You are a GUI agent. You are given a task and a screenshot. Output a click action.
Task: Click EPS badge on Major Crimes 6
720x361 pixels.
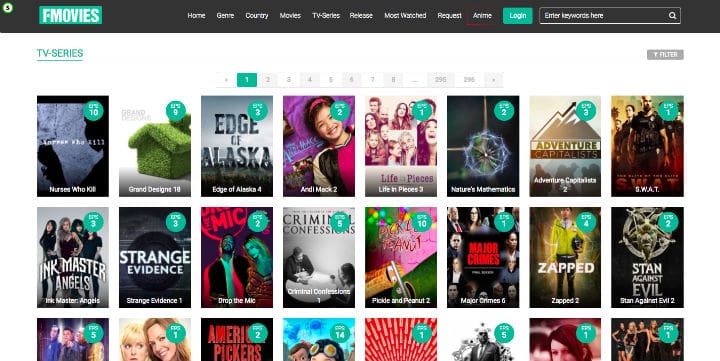tap(504, 222)
